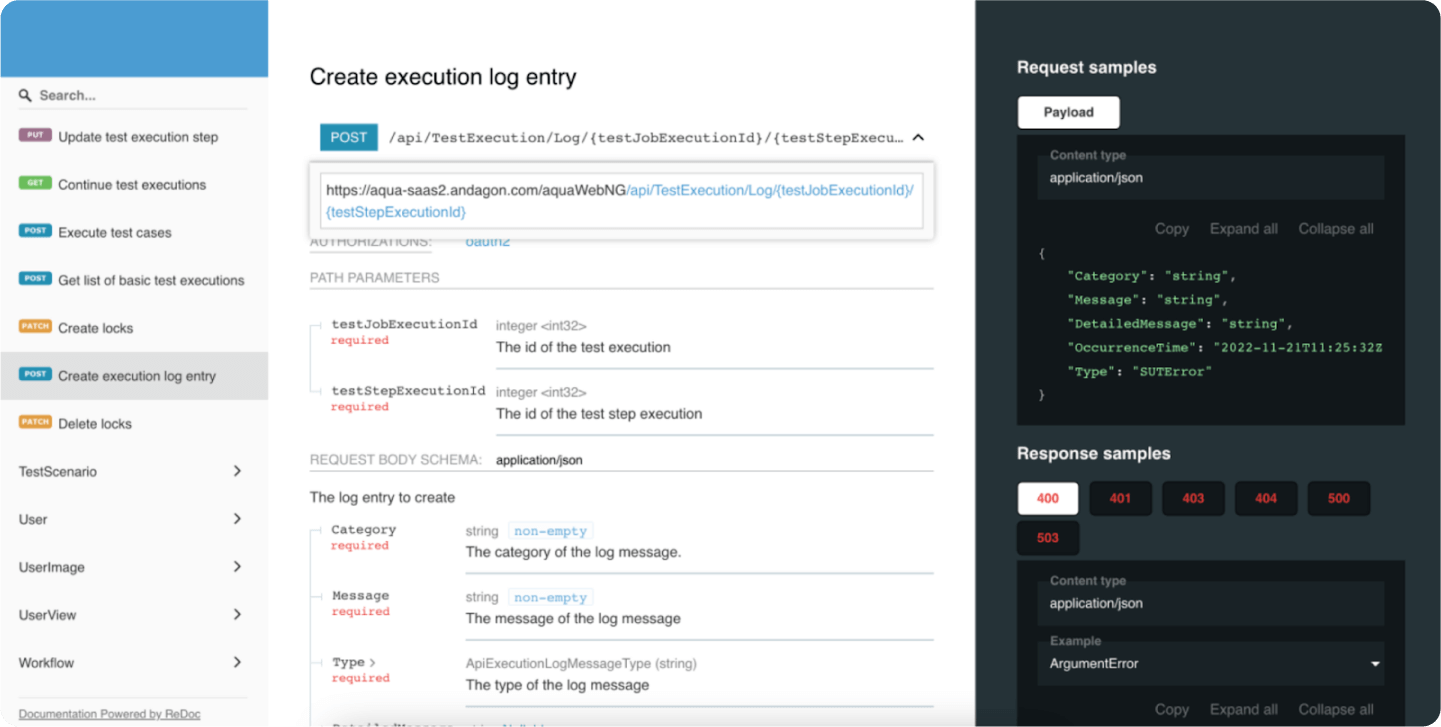The width and height of the screenshot is (1441, 727).
Task: Open the oauth2 authorizations link
Action: point(487,240)
